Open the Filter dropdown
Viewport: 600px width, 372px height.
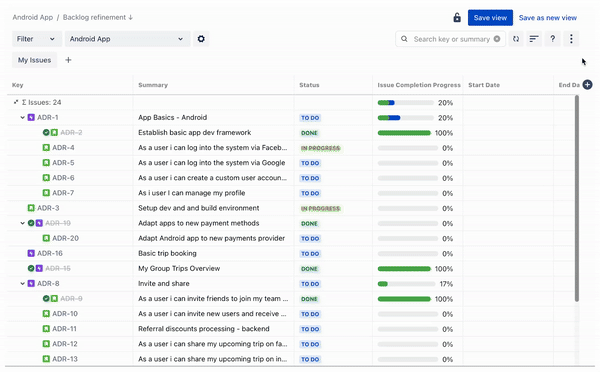pyautogui.click(x=37, y=39)
